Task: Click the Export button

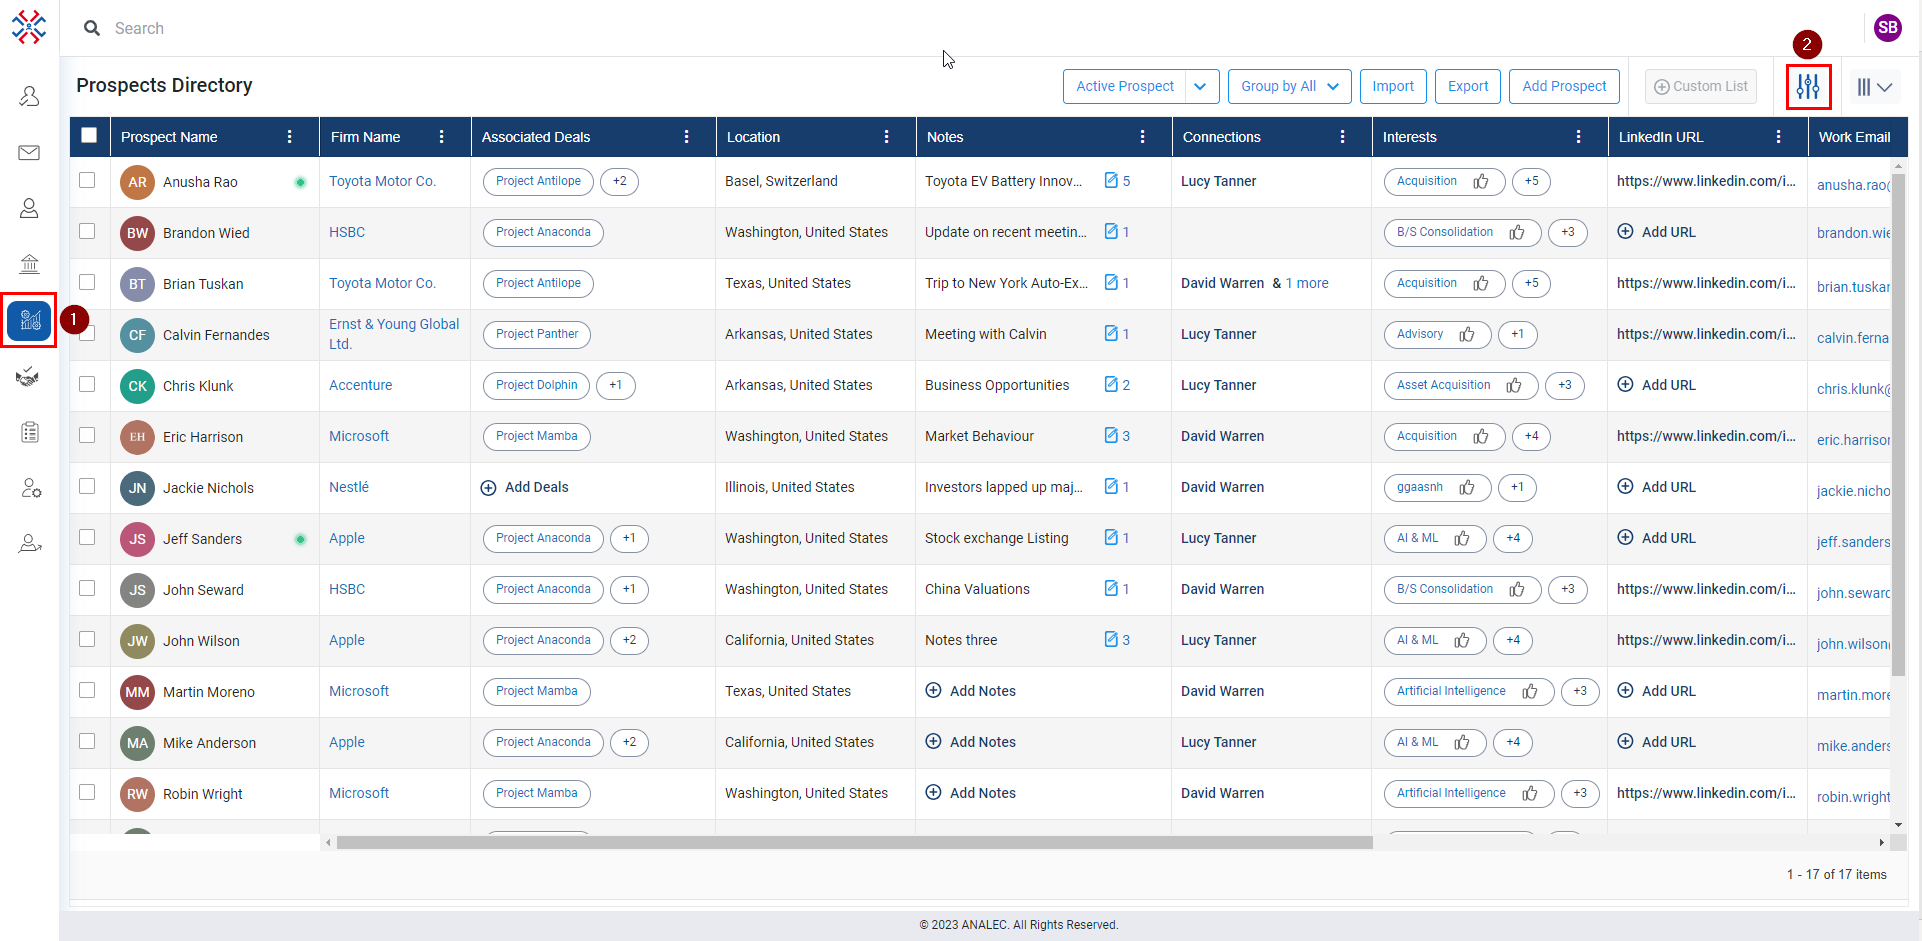Action: [1468, 87]
